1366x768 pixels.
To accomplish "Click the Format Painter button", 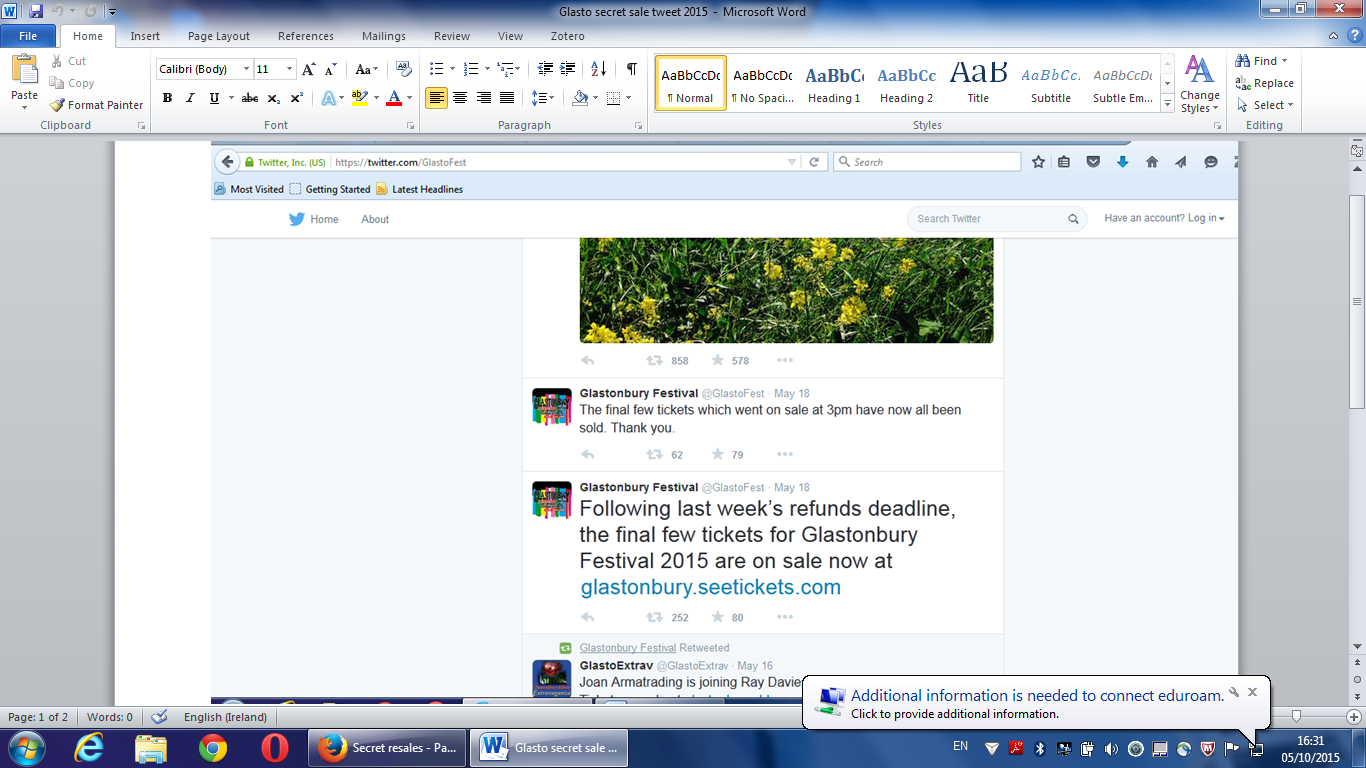I will coord(96,105).
